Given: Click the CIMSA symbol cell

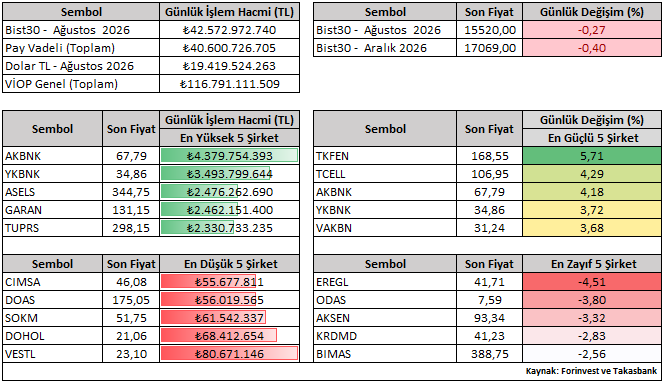Looking at the screenshot, I should coord(52,282).
